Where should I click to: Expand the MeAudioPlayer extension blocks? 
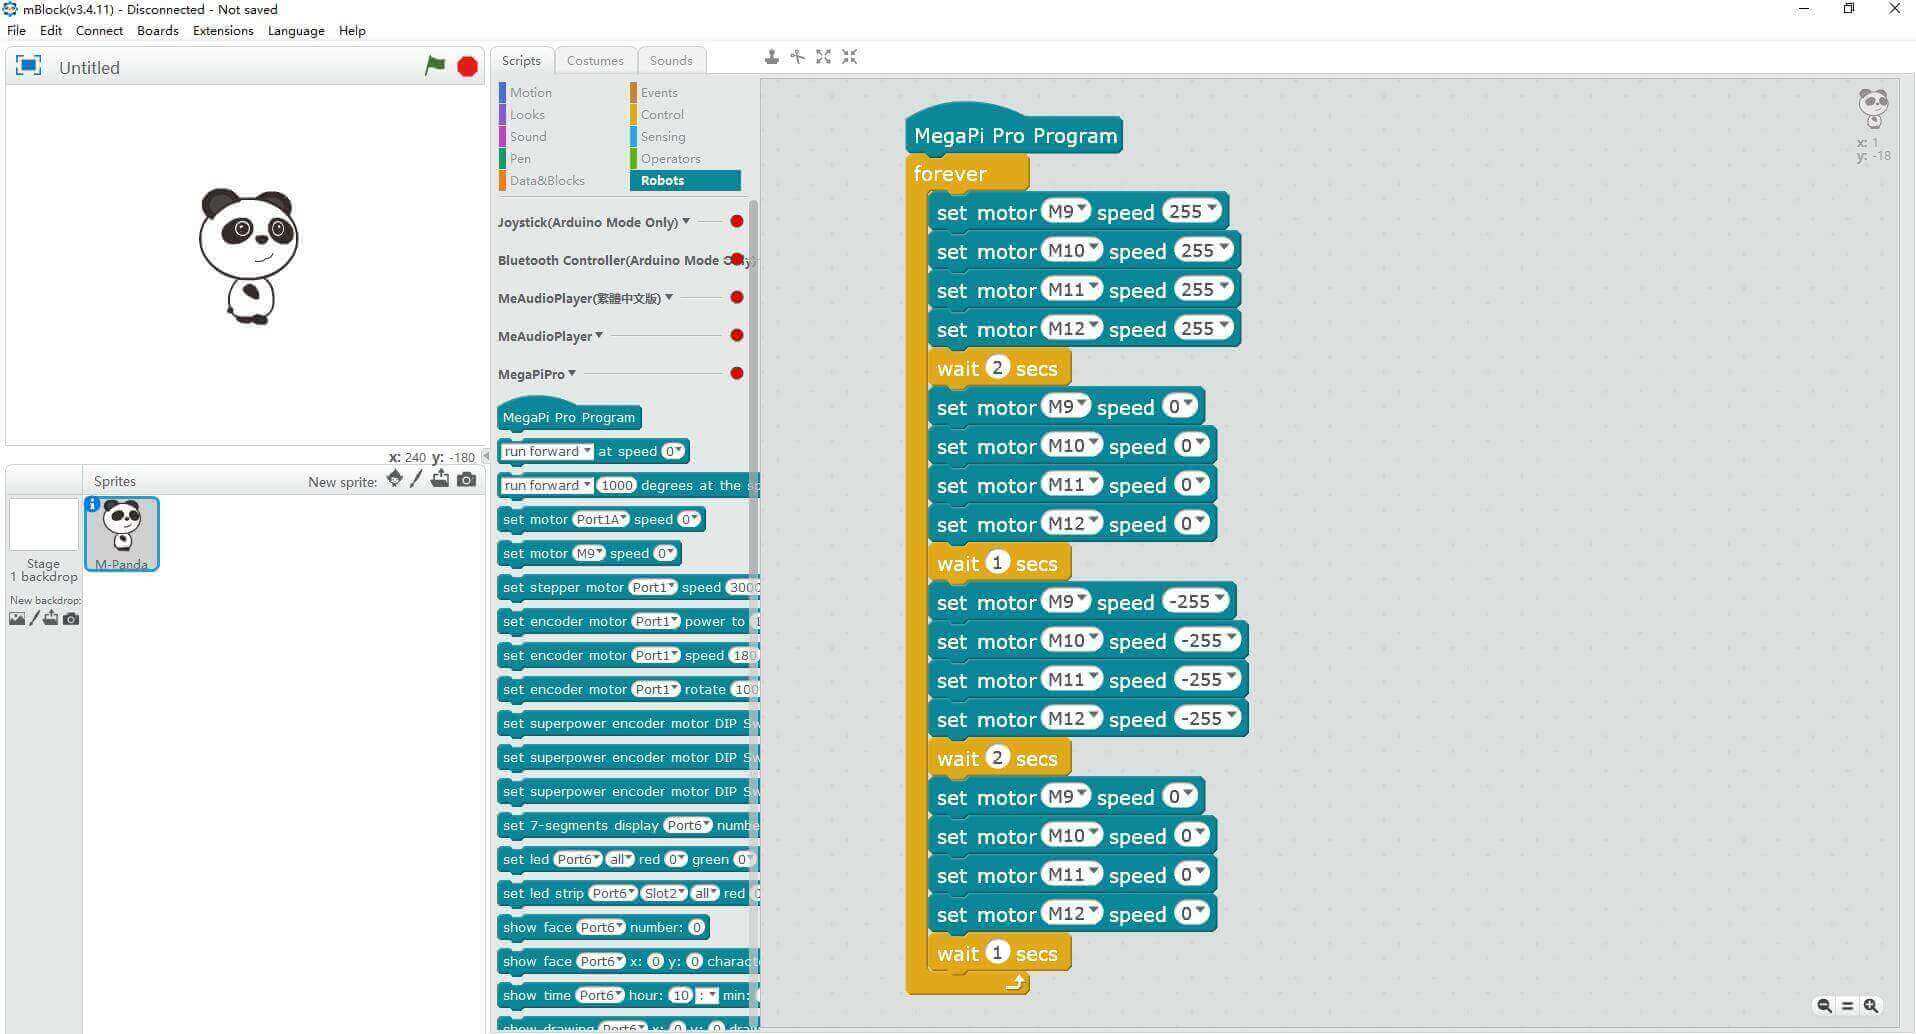[x=599, y=335]
